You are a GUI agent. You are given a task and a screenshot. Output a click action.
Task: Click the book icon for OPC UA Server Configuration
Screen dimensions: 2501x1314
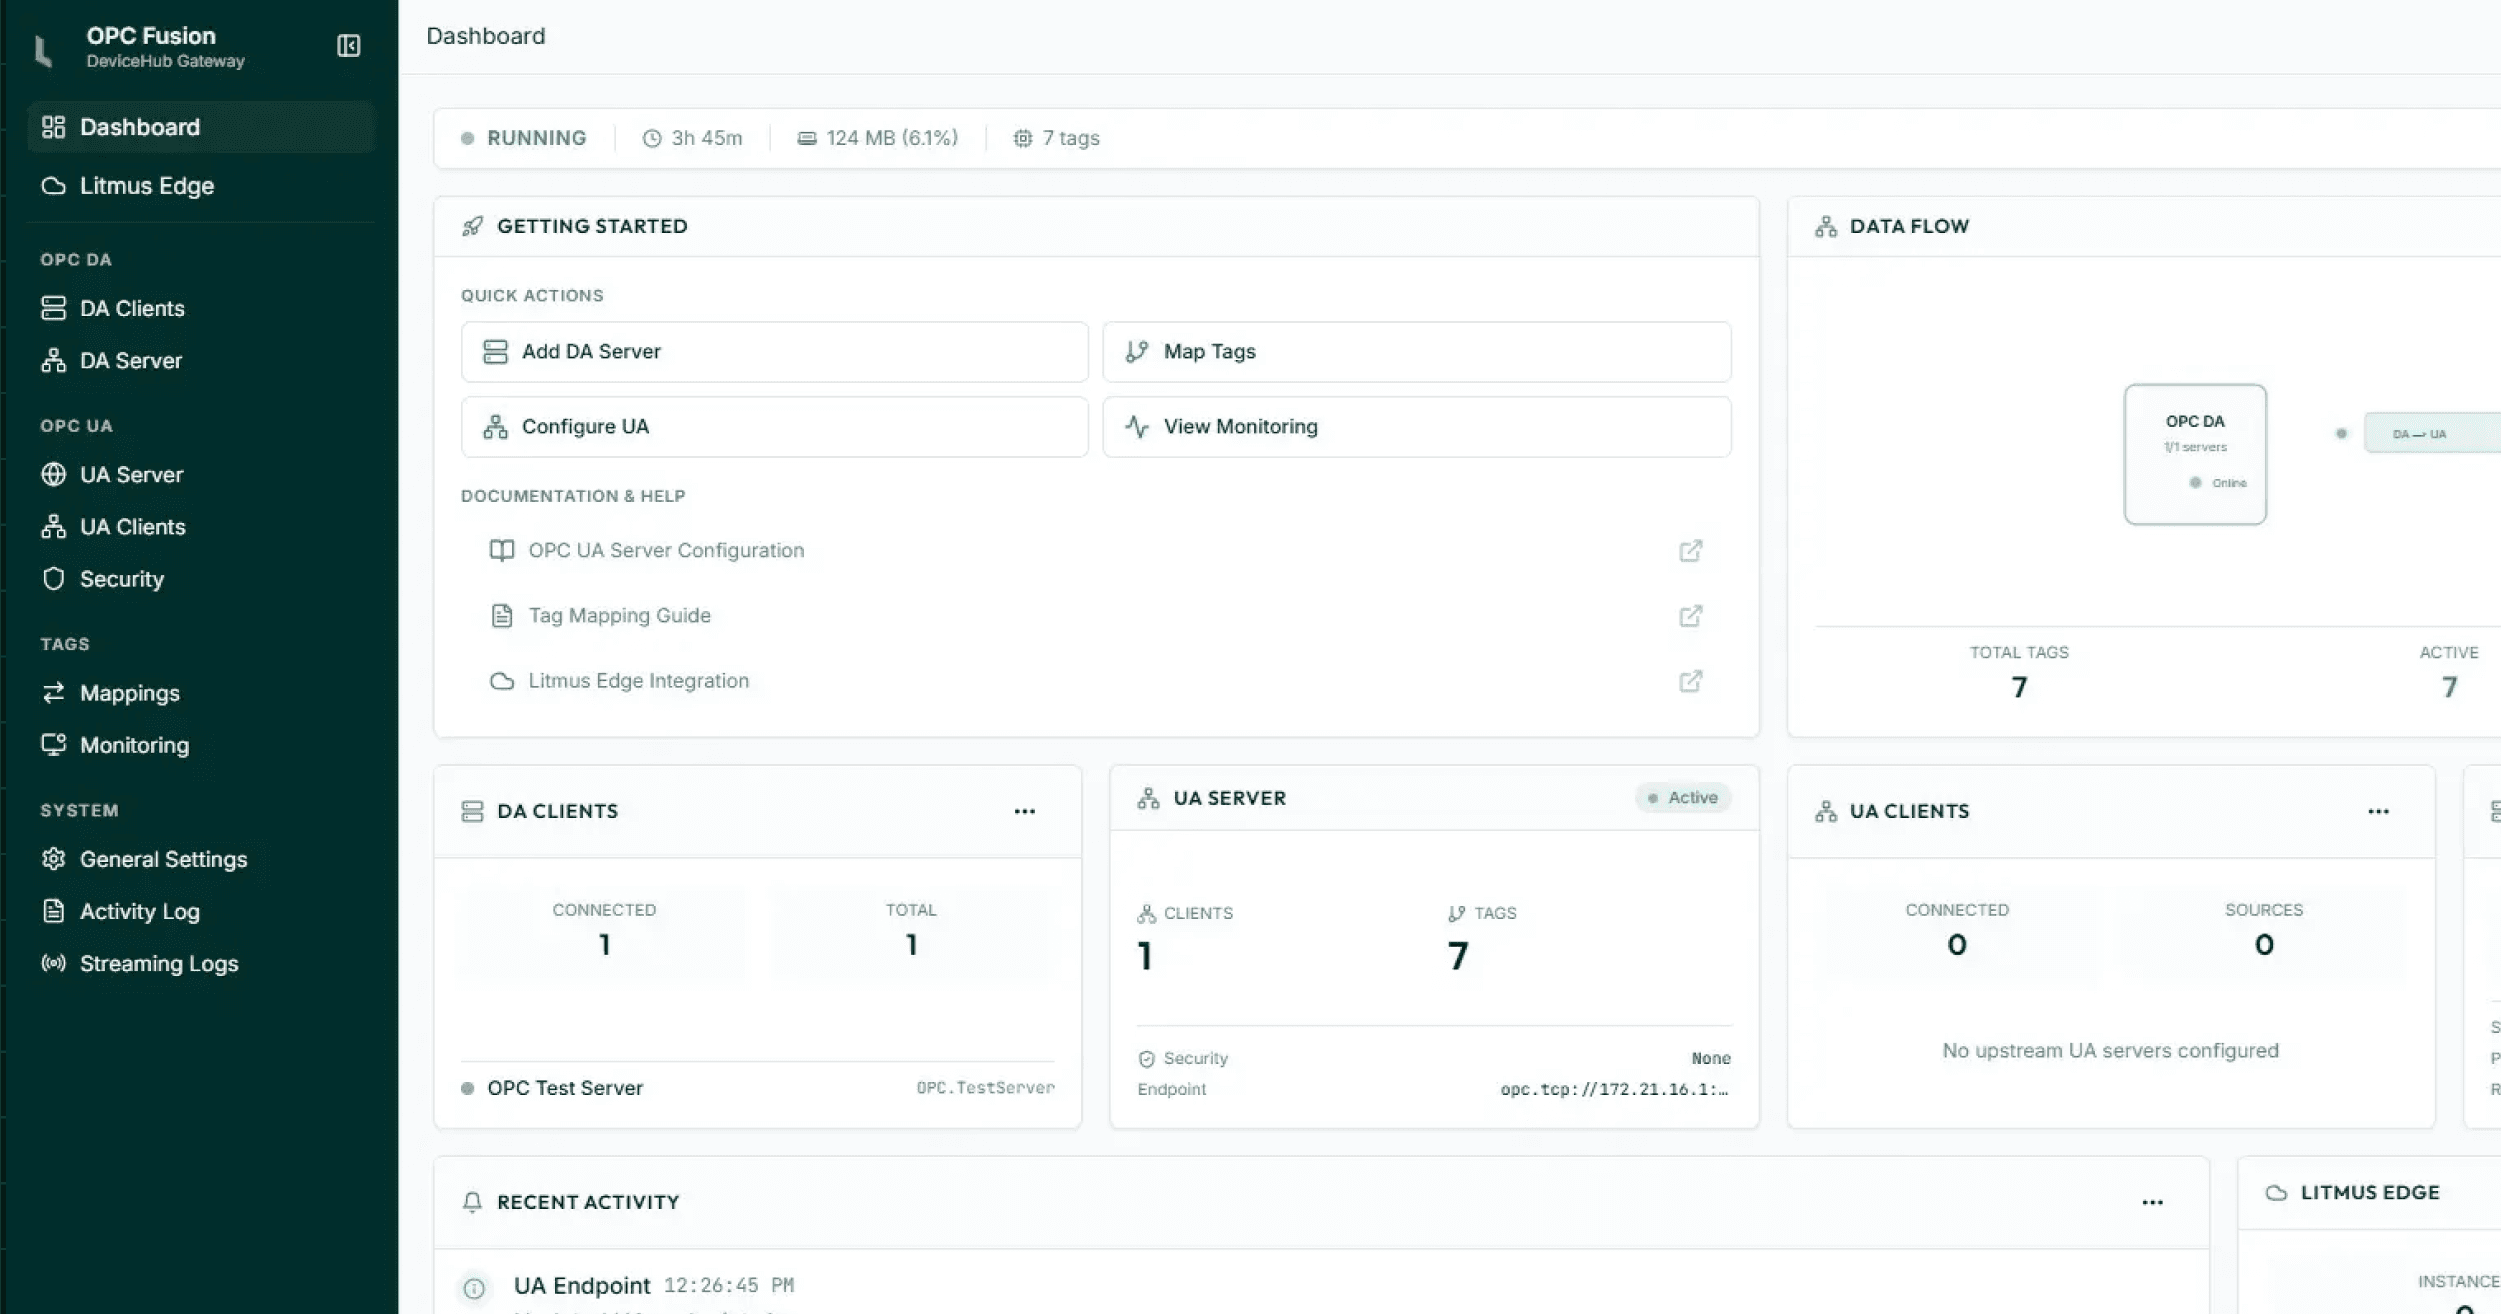tap(502, 550)
